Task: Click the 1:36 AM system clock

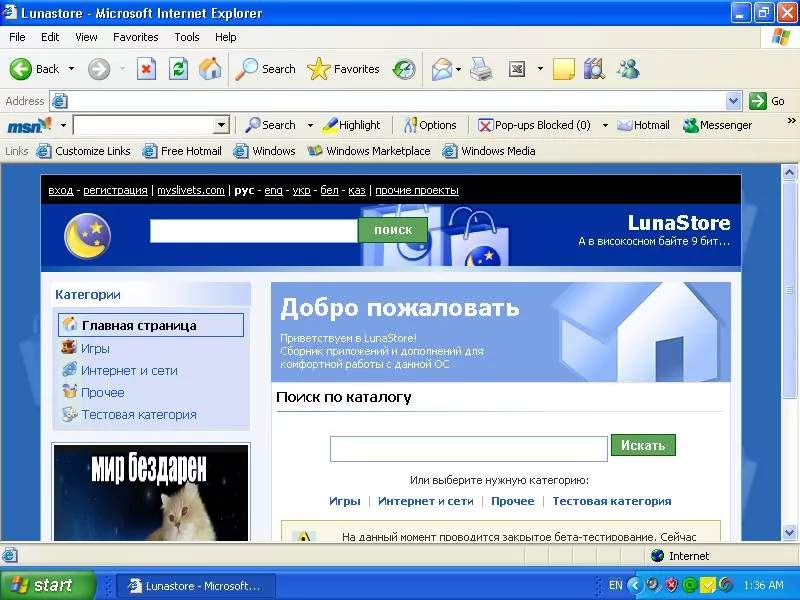Action: pos(763,585)
